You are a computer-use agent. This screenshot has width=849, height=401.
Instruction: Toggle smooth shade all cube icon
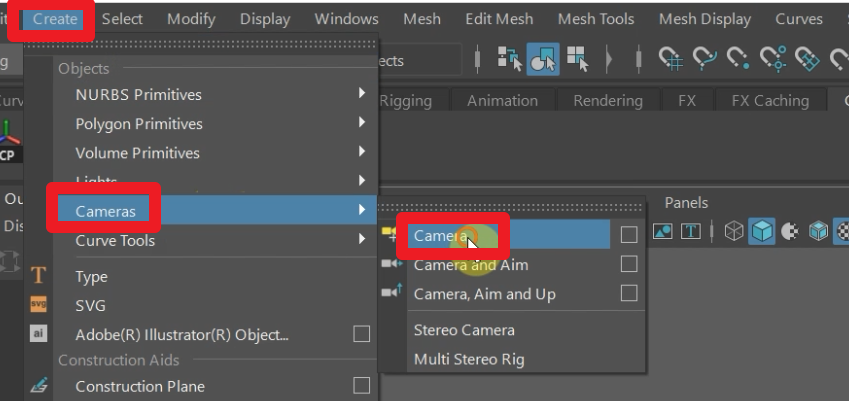point(762,231)
